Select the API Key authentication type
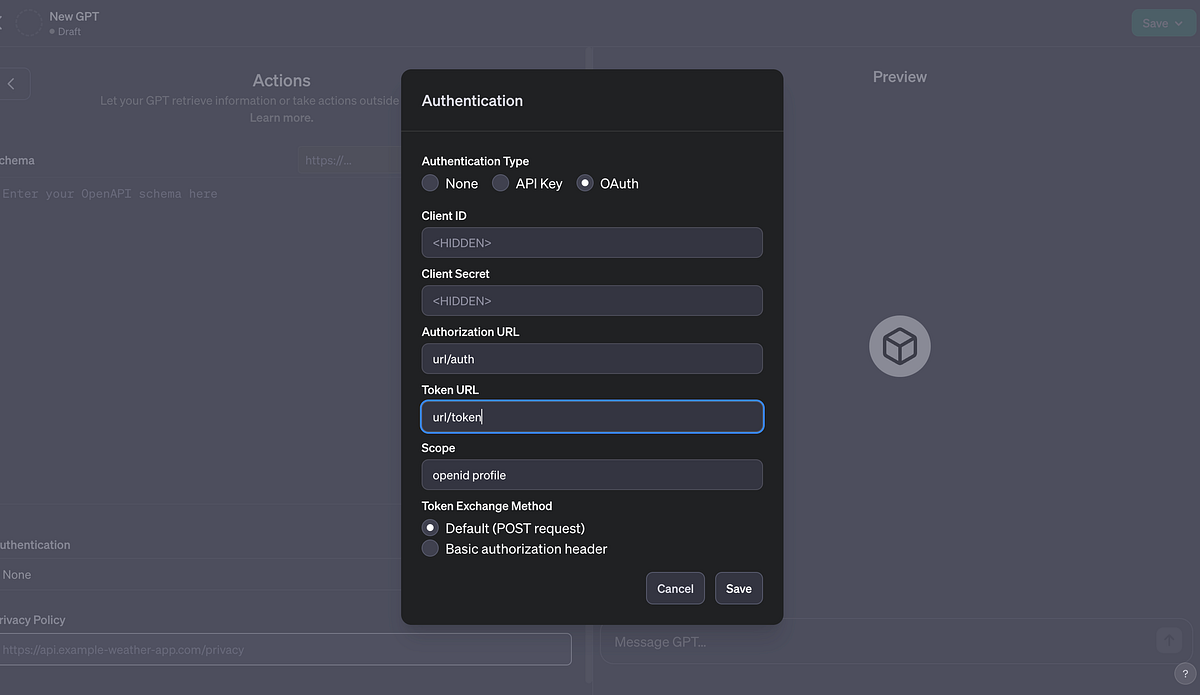1200x695 pixels. tap(500, 183)
